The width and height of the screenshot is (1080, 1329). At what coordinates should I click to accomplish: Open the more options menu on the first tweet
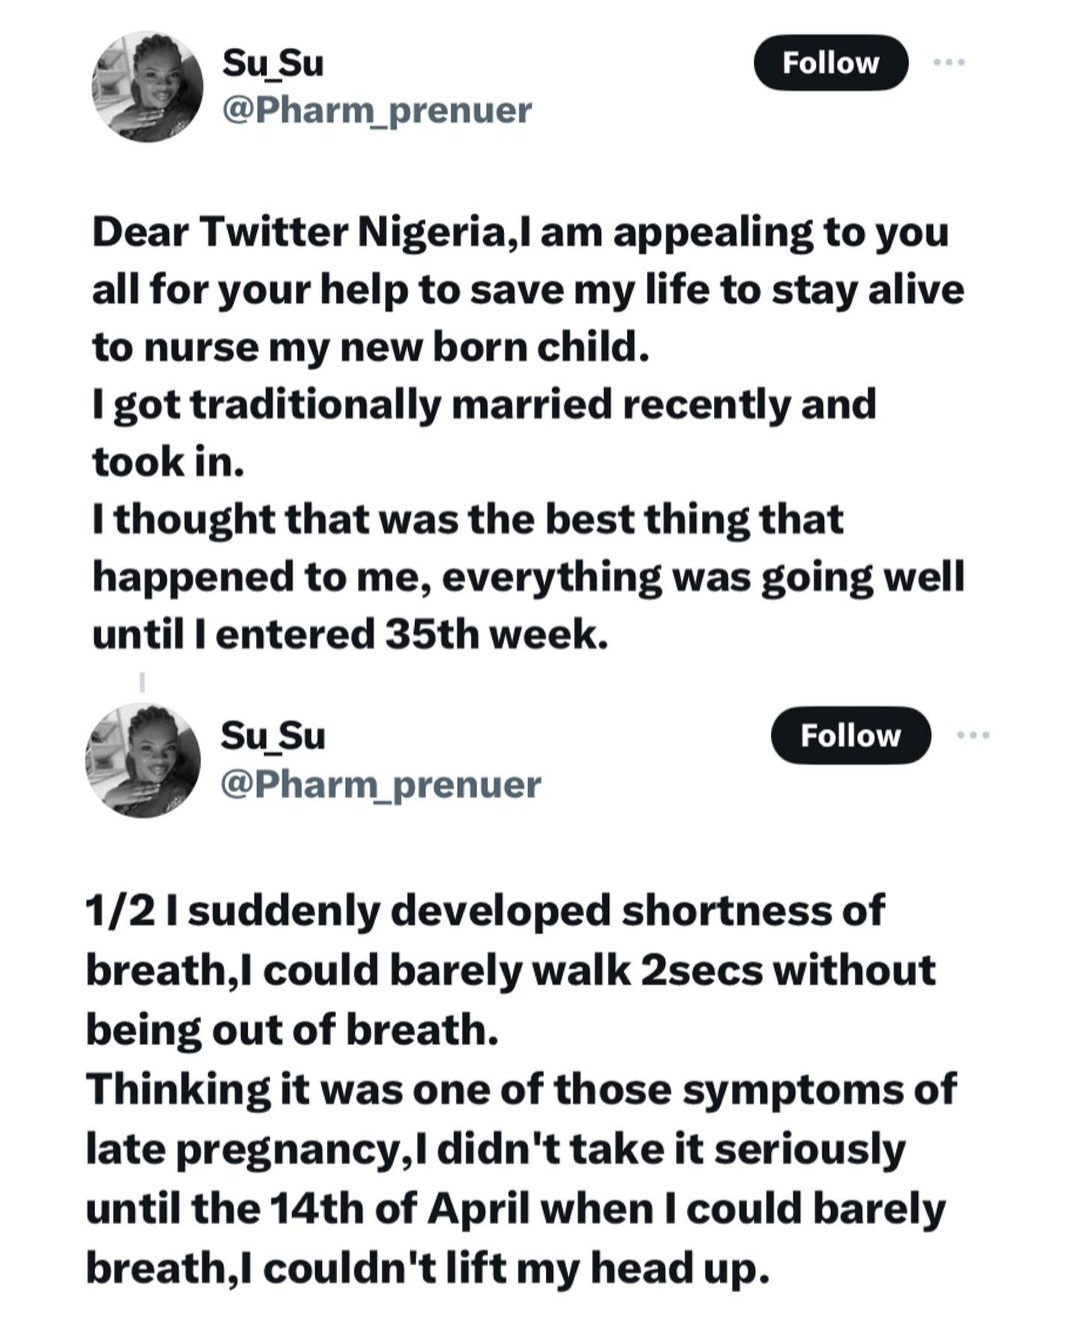tap(948, 62)
